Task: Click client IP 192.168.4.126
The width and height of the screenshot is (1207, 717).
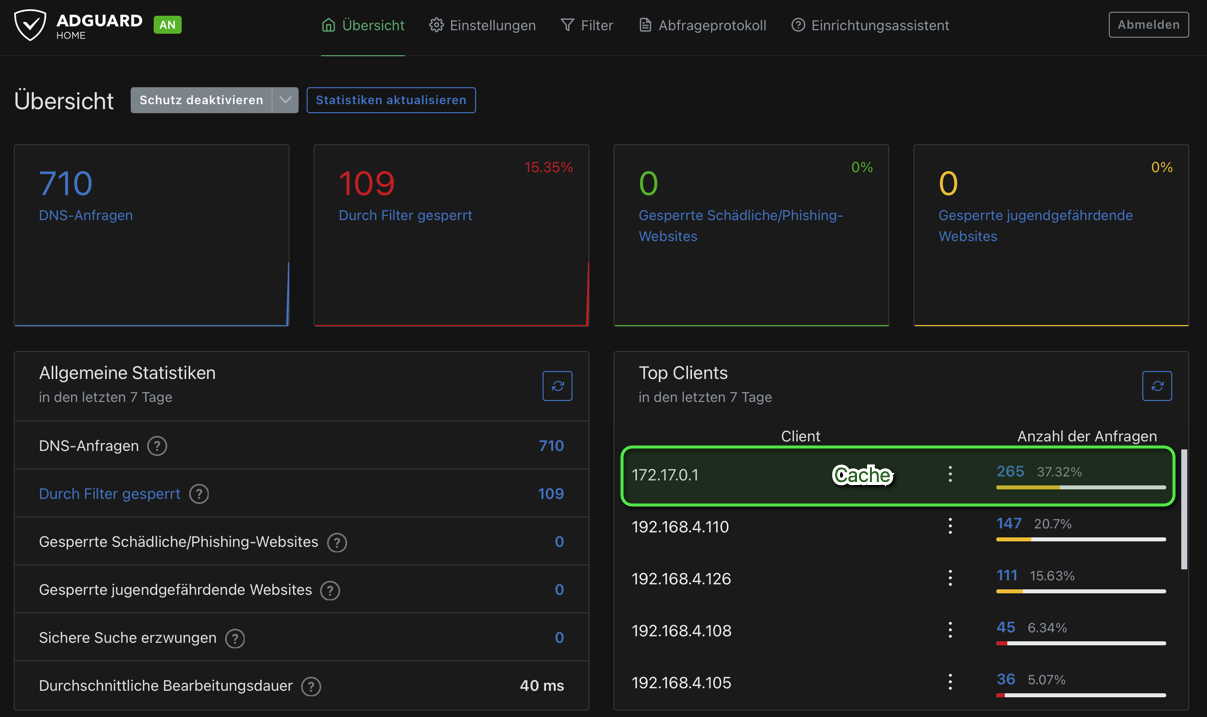Action: coord(681,579)
